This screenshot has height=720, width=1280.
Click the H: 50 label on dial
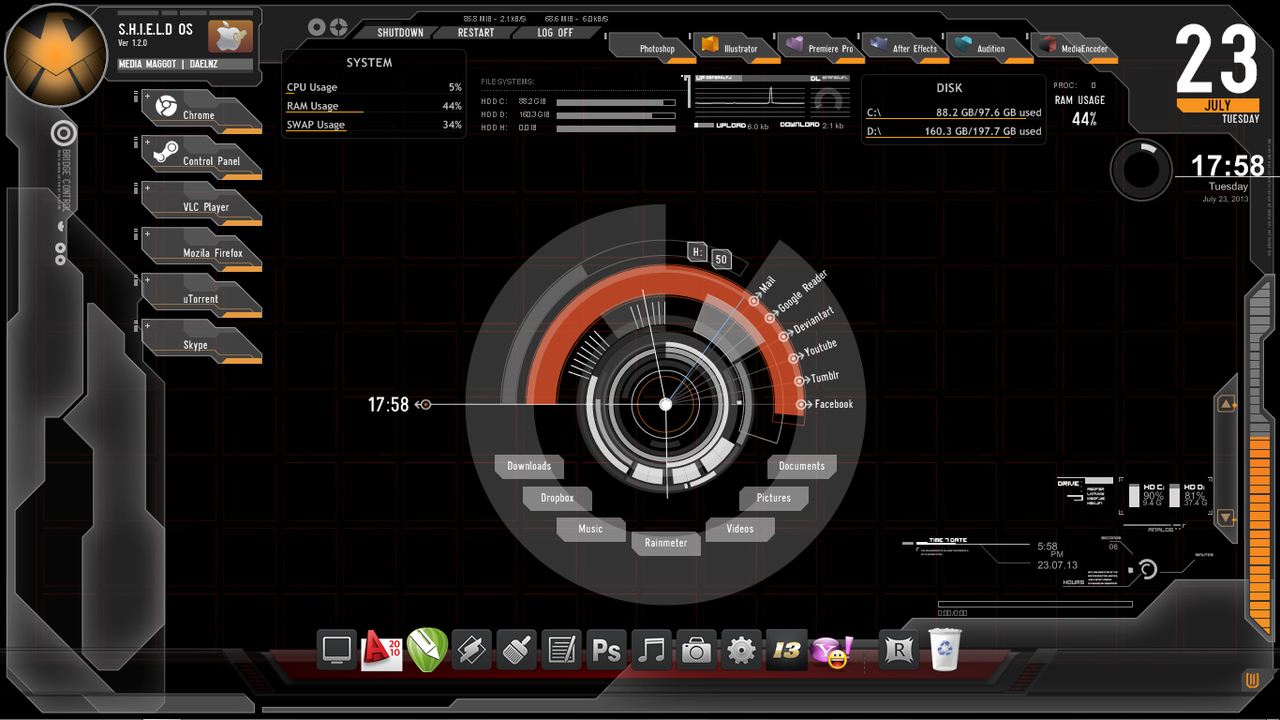click(x=710, y=256)
